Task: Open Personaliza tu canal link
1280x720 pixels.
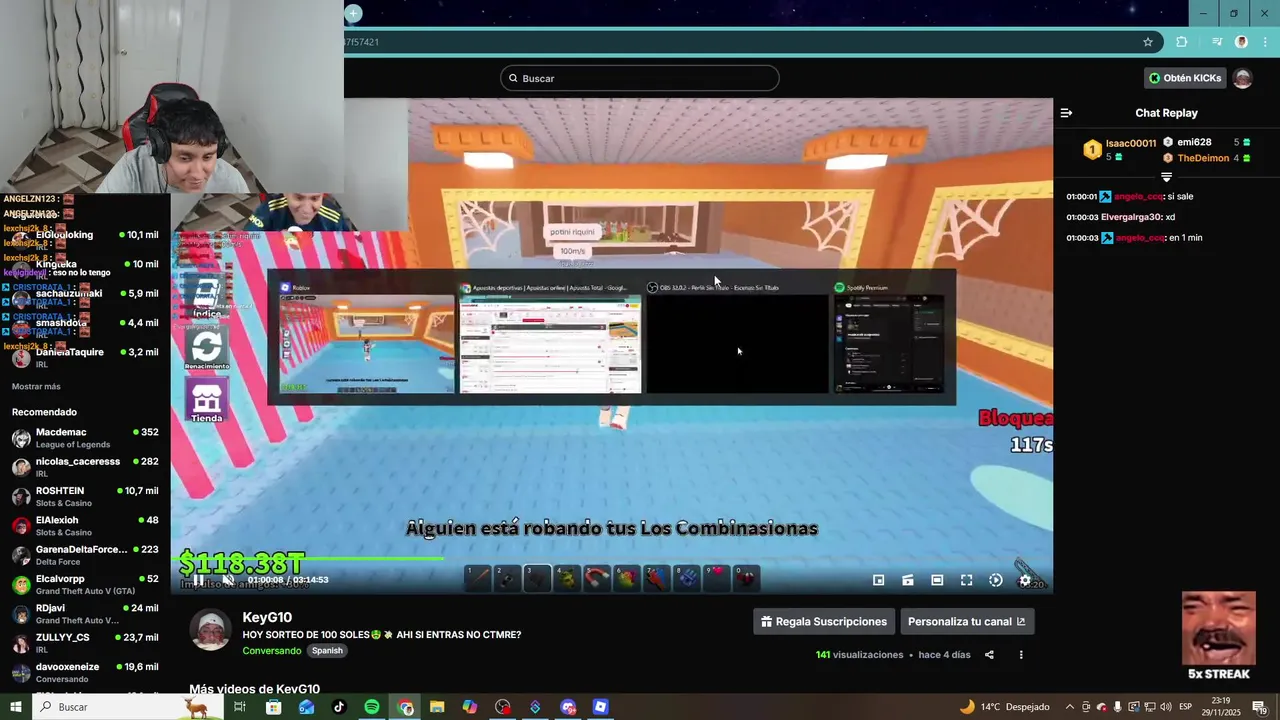Action: coord(966,621)
